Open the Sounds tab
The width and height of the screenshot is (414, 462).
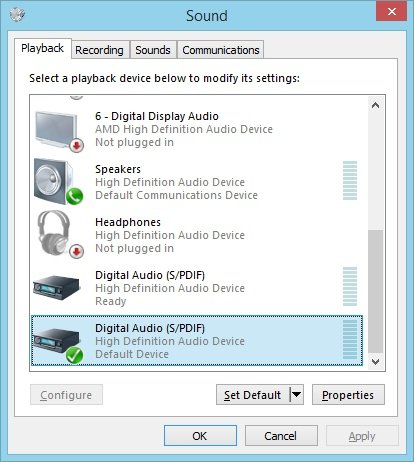click(x=153, y=50)
